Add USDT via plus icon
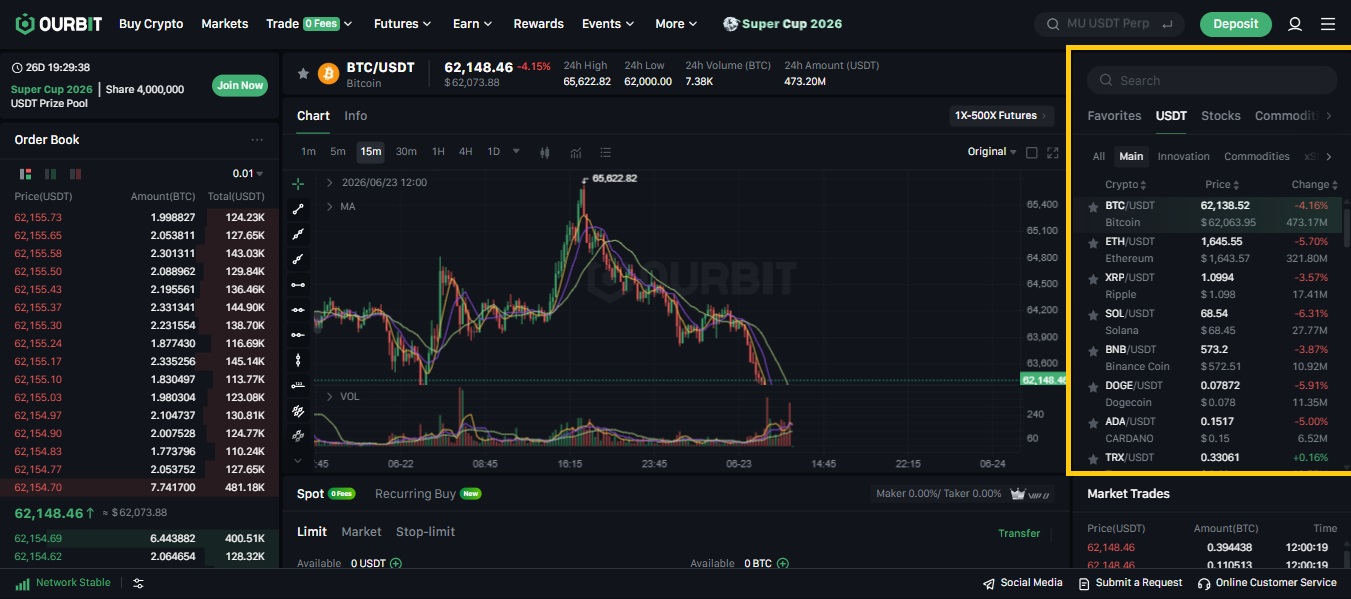The height and width of the screenshot is (599, 1351). (396, 564)
